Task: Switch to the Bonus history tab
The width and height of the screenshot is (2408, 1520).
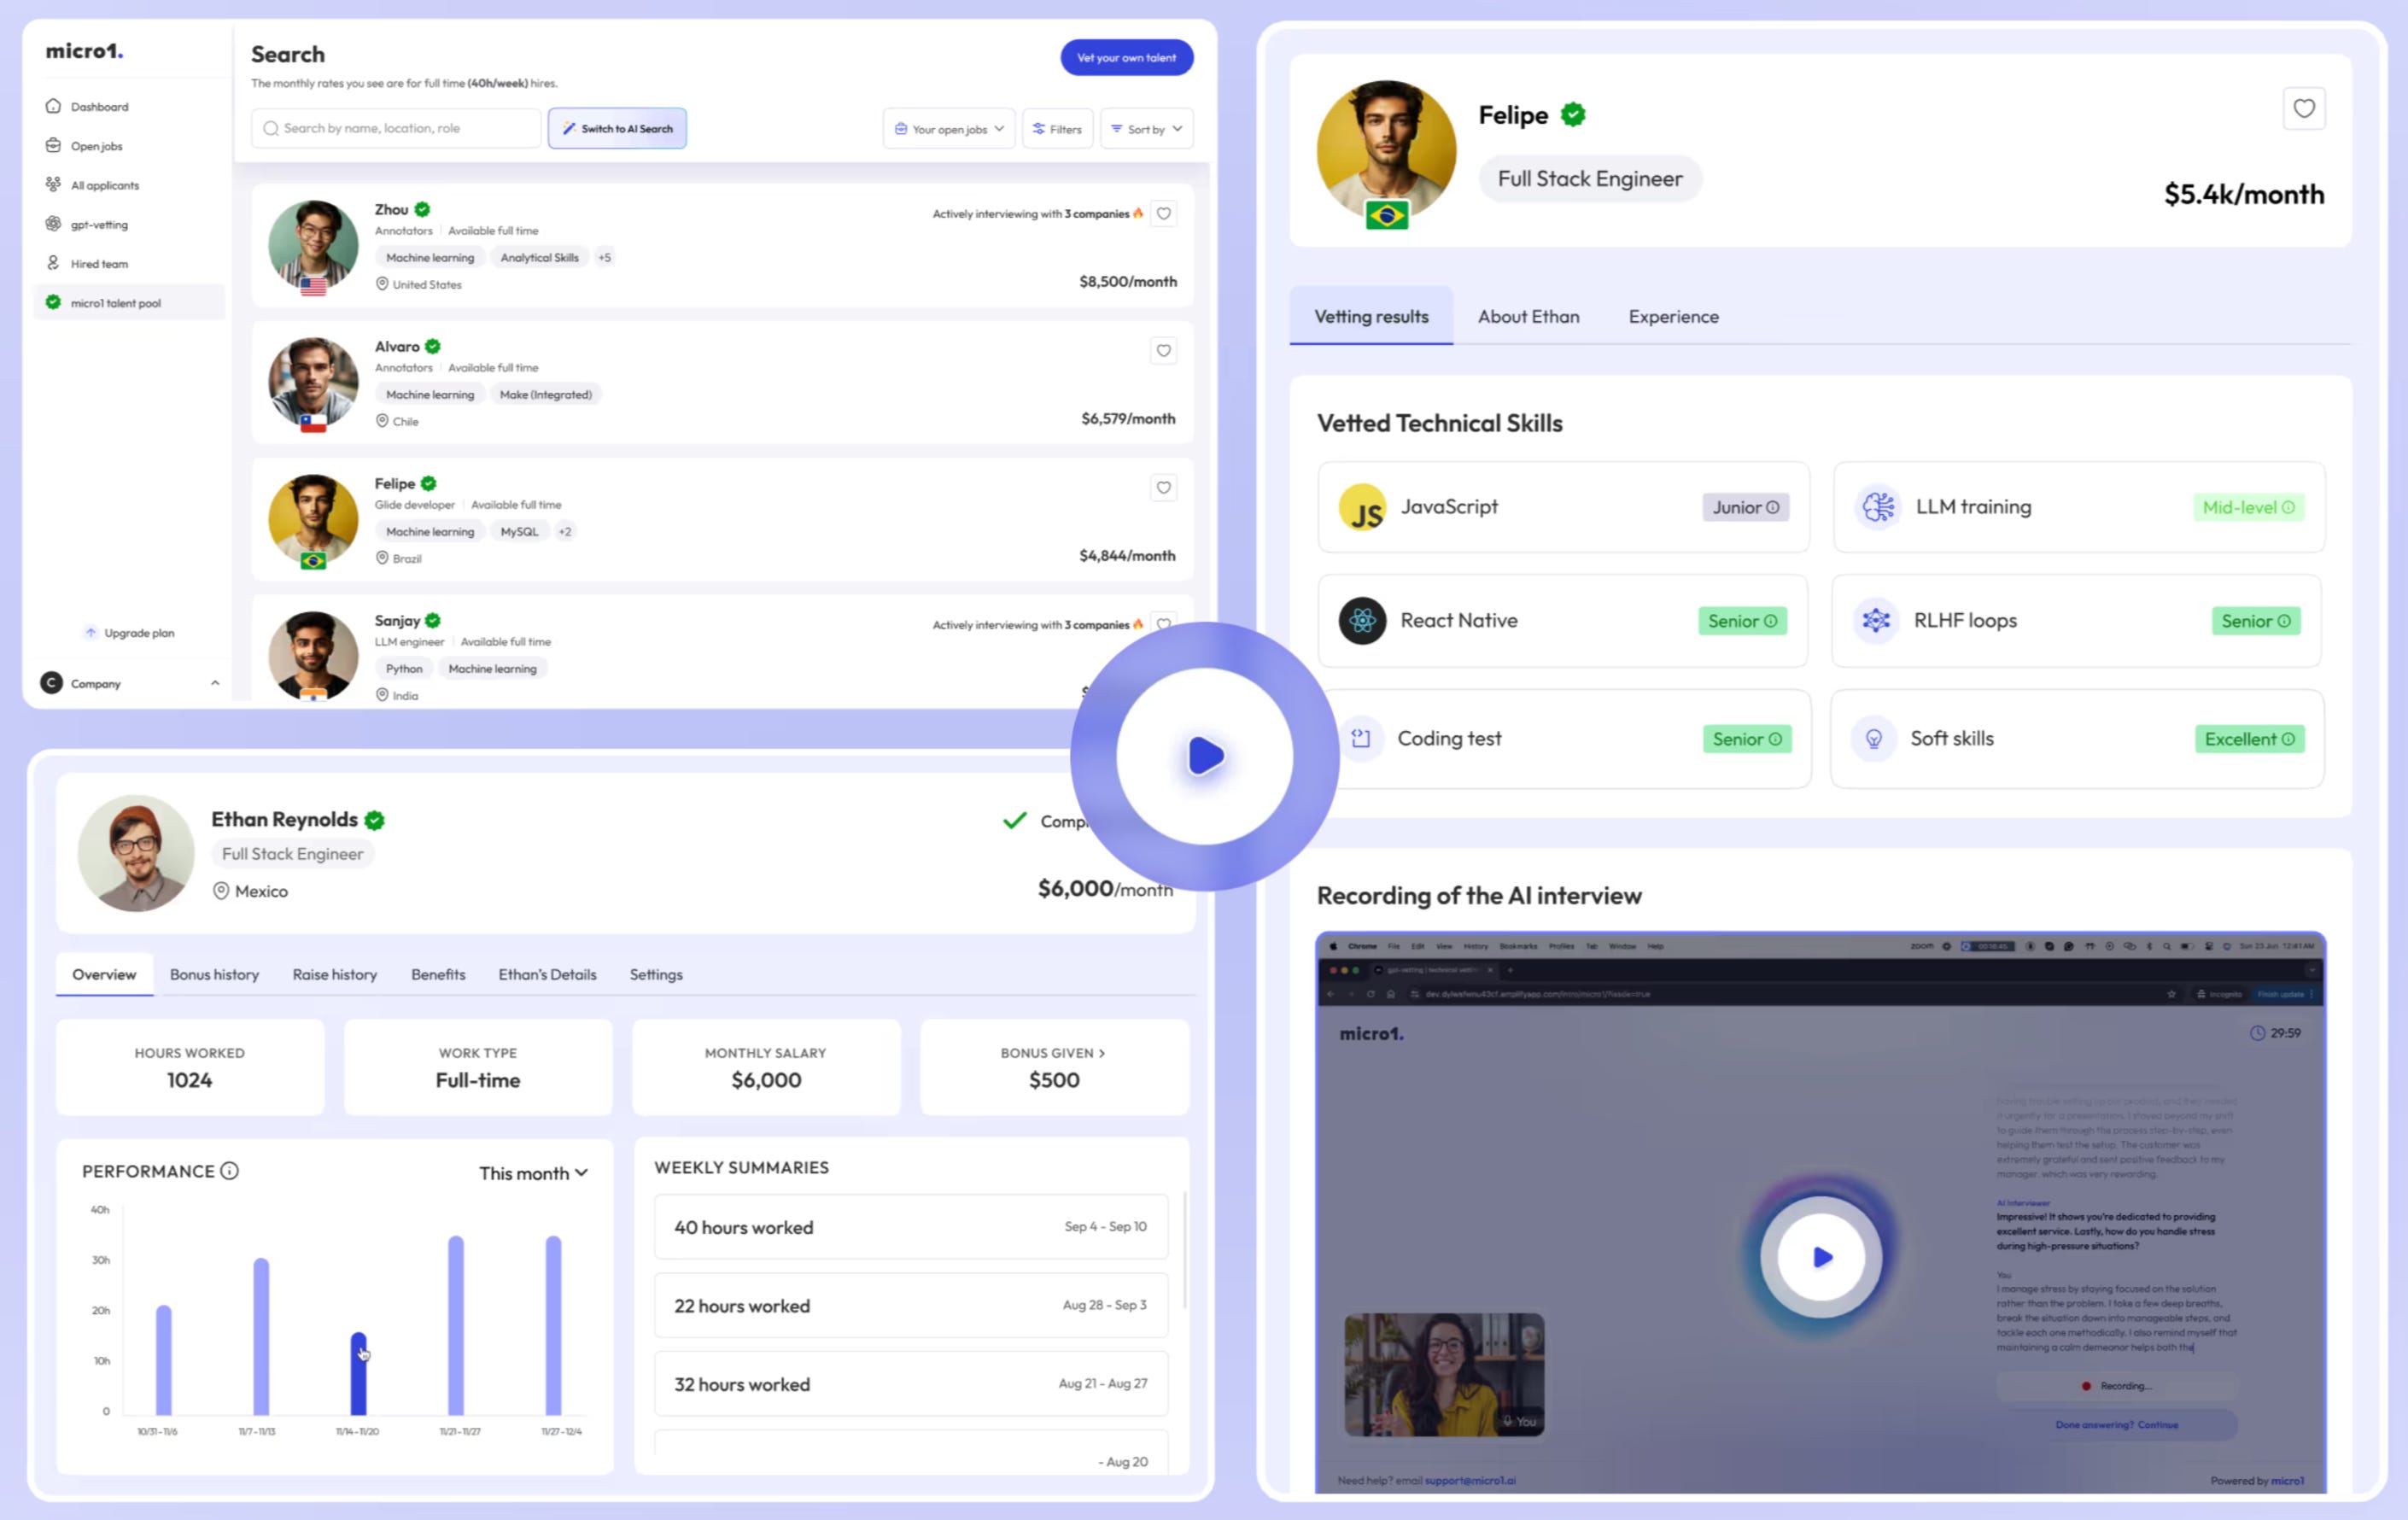Action: 214,975
